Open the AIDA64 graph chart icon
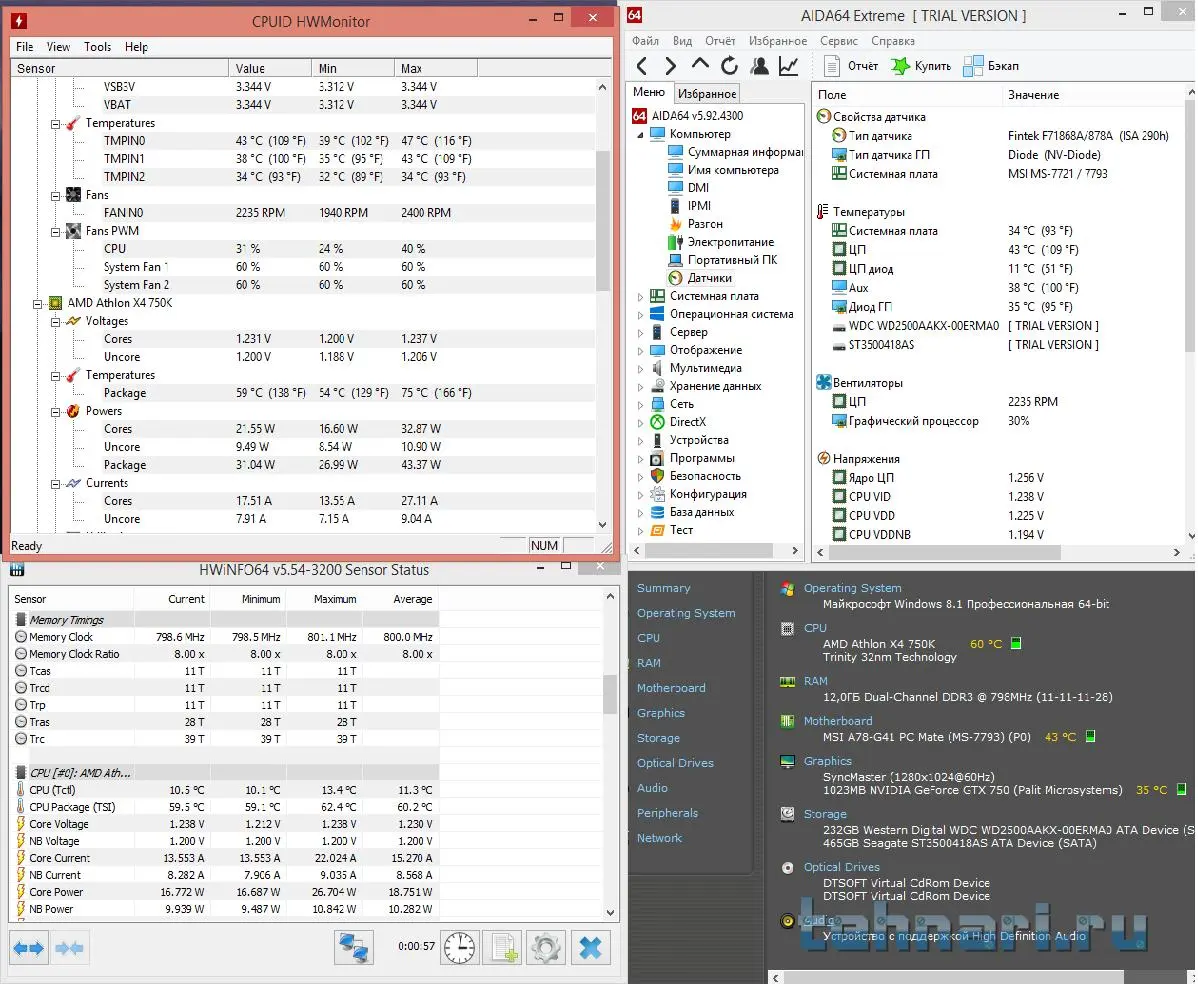This screenshot has height=984, width=1198. coord(789,66)
